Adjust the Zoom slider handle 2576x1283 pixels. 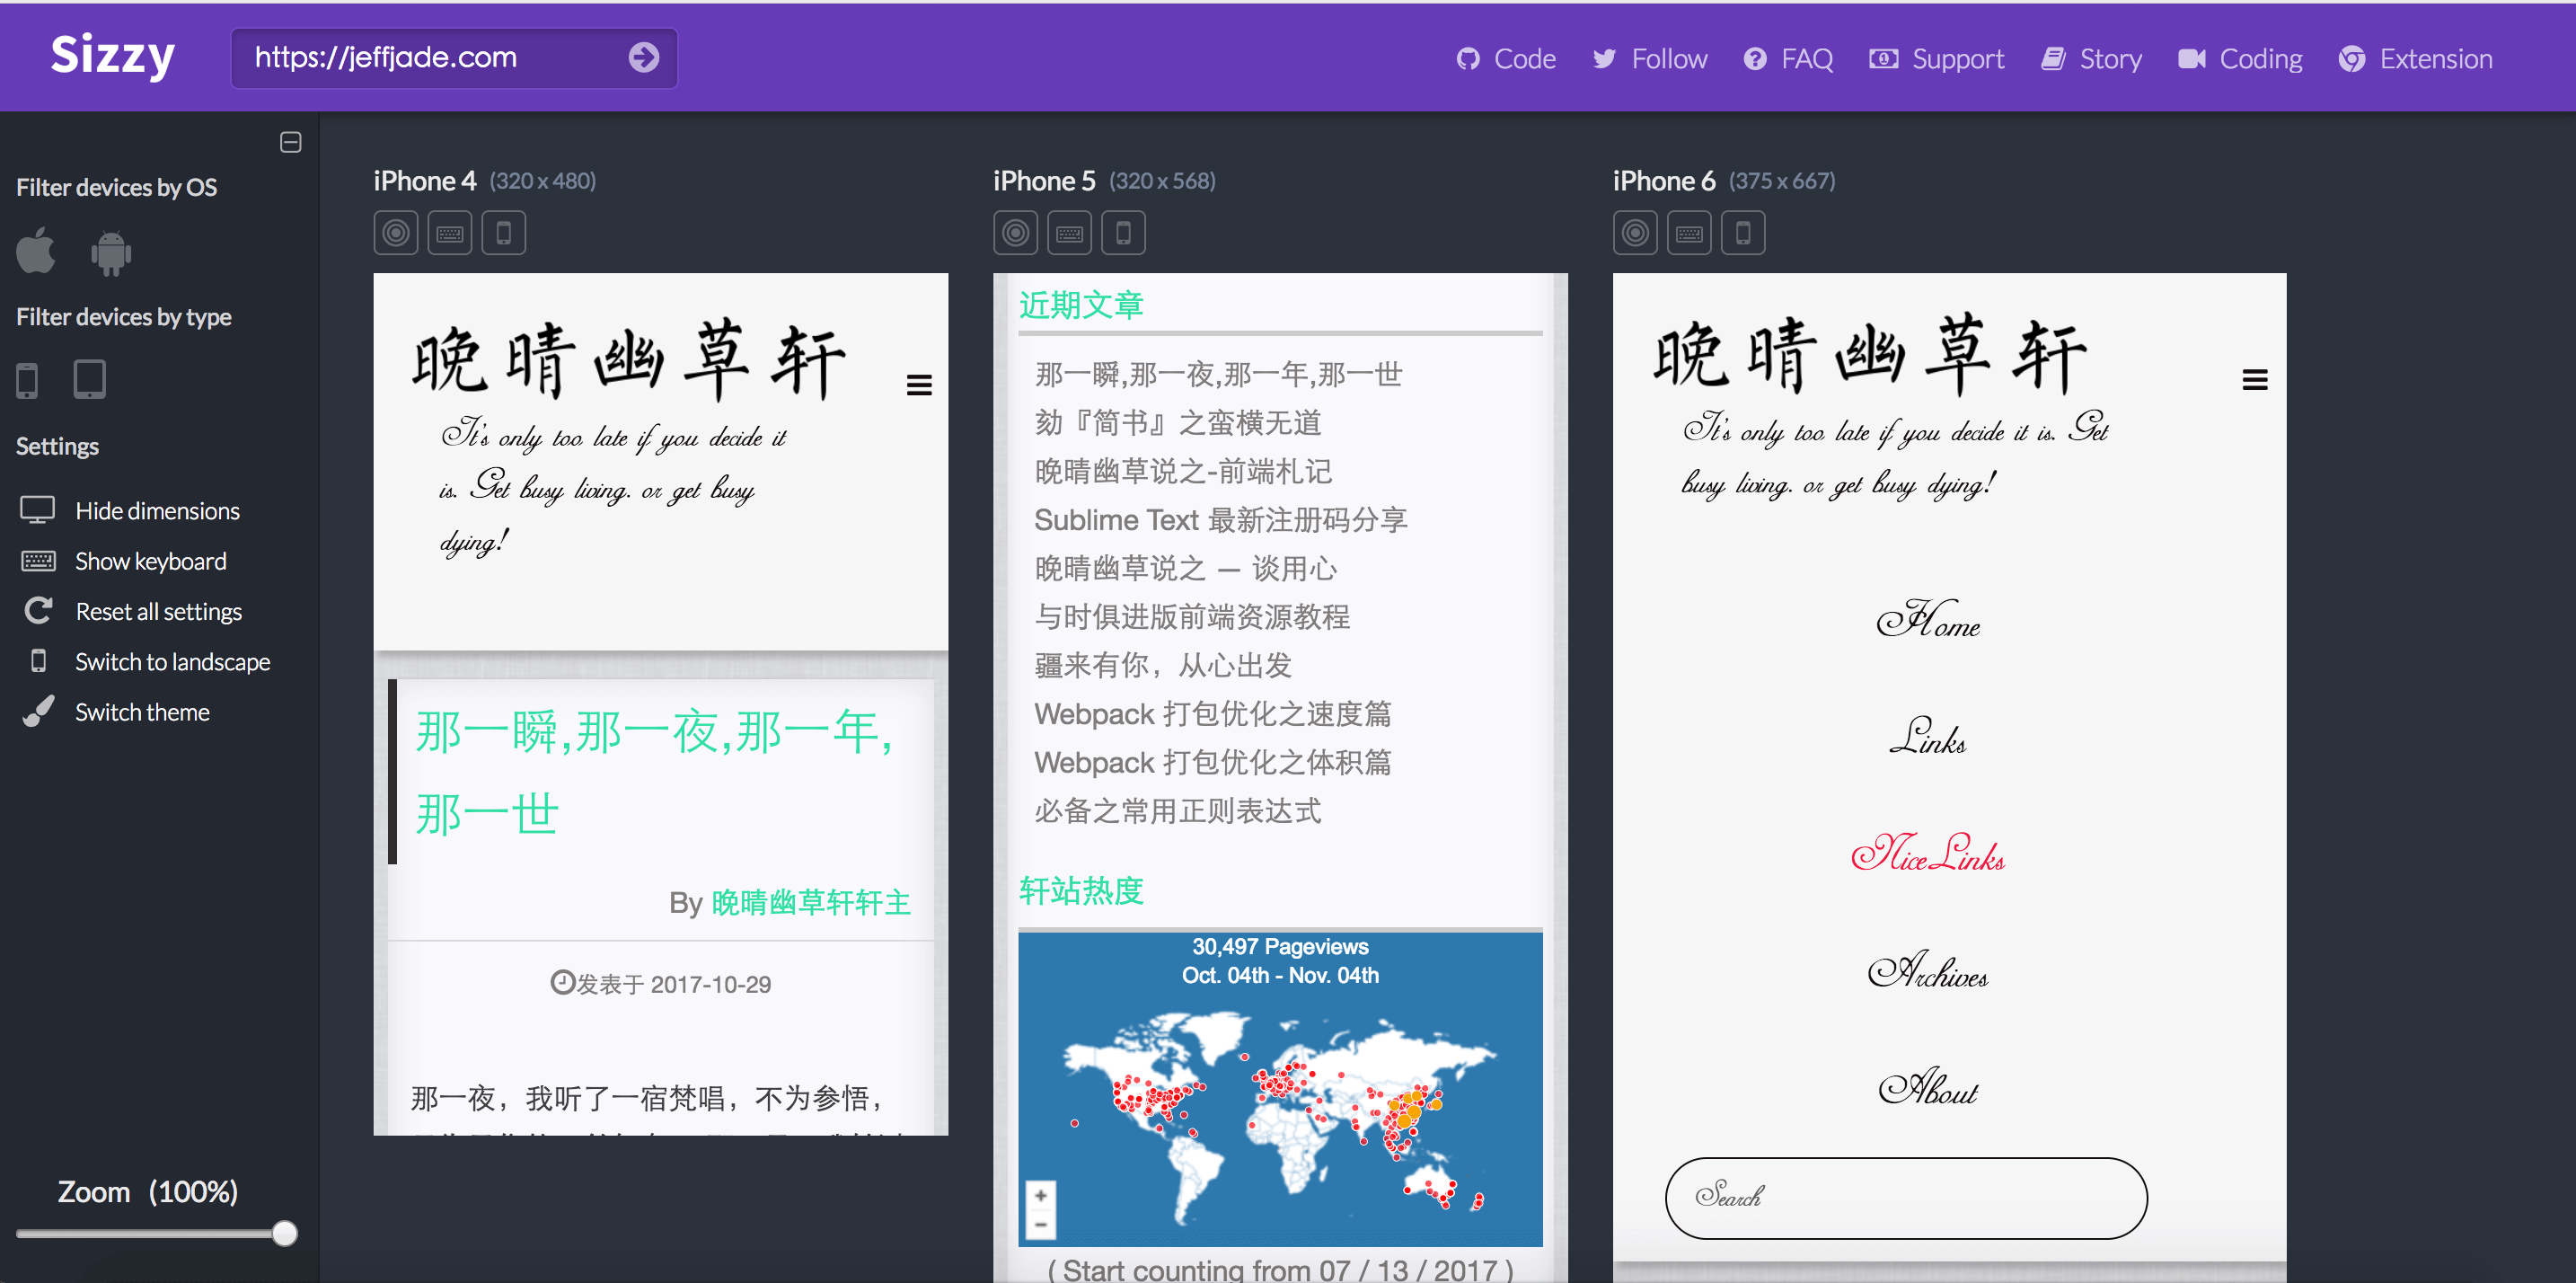(285, 1233)
